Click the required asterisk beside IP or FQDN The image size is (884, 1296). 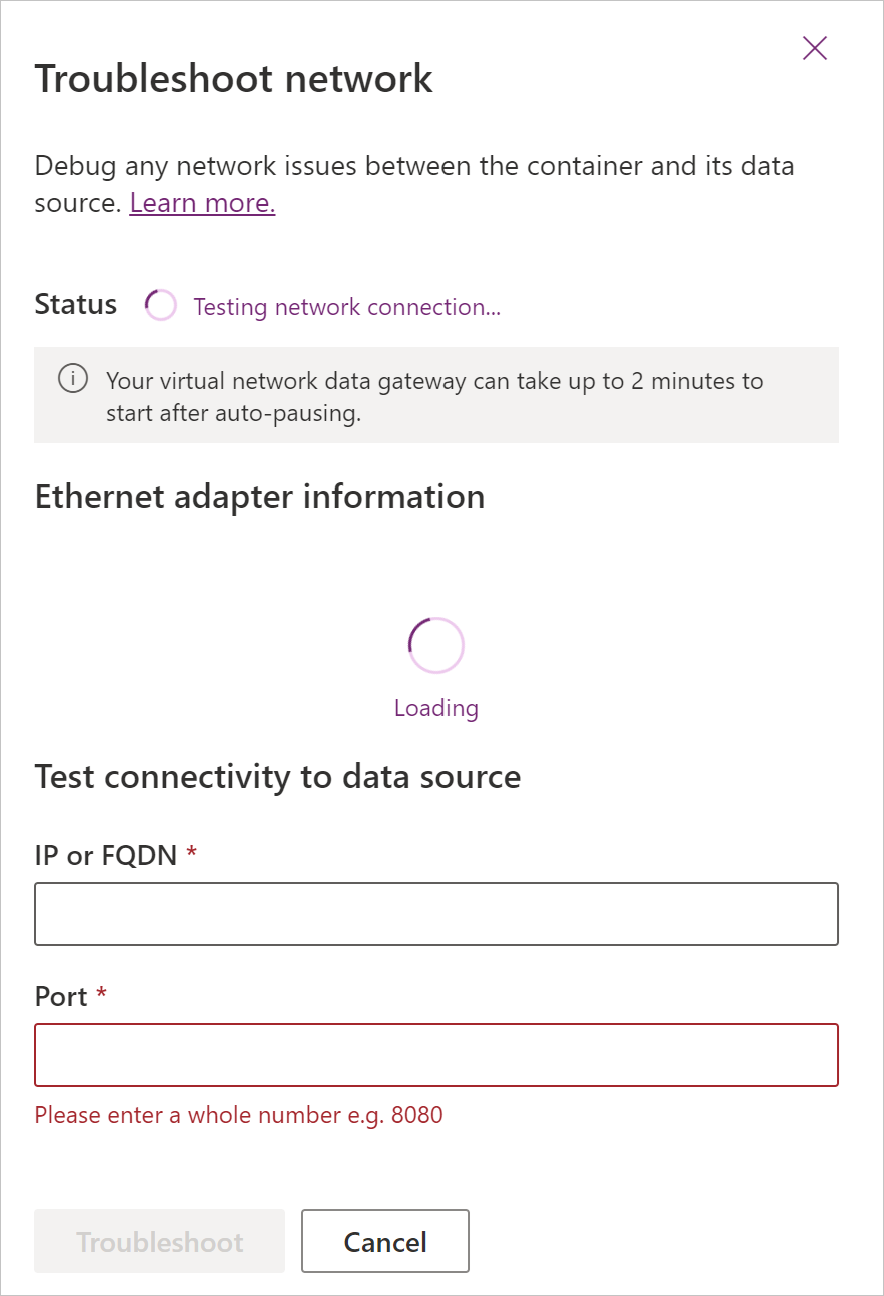point(190,851)
